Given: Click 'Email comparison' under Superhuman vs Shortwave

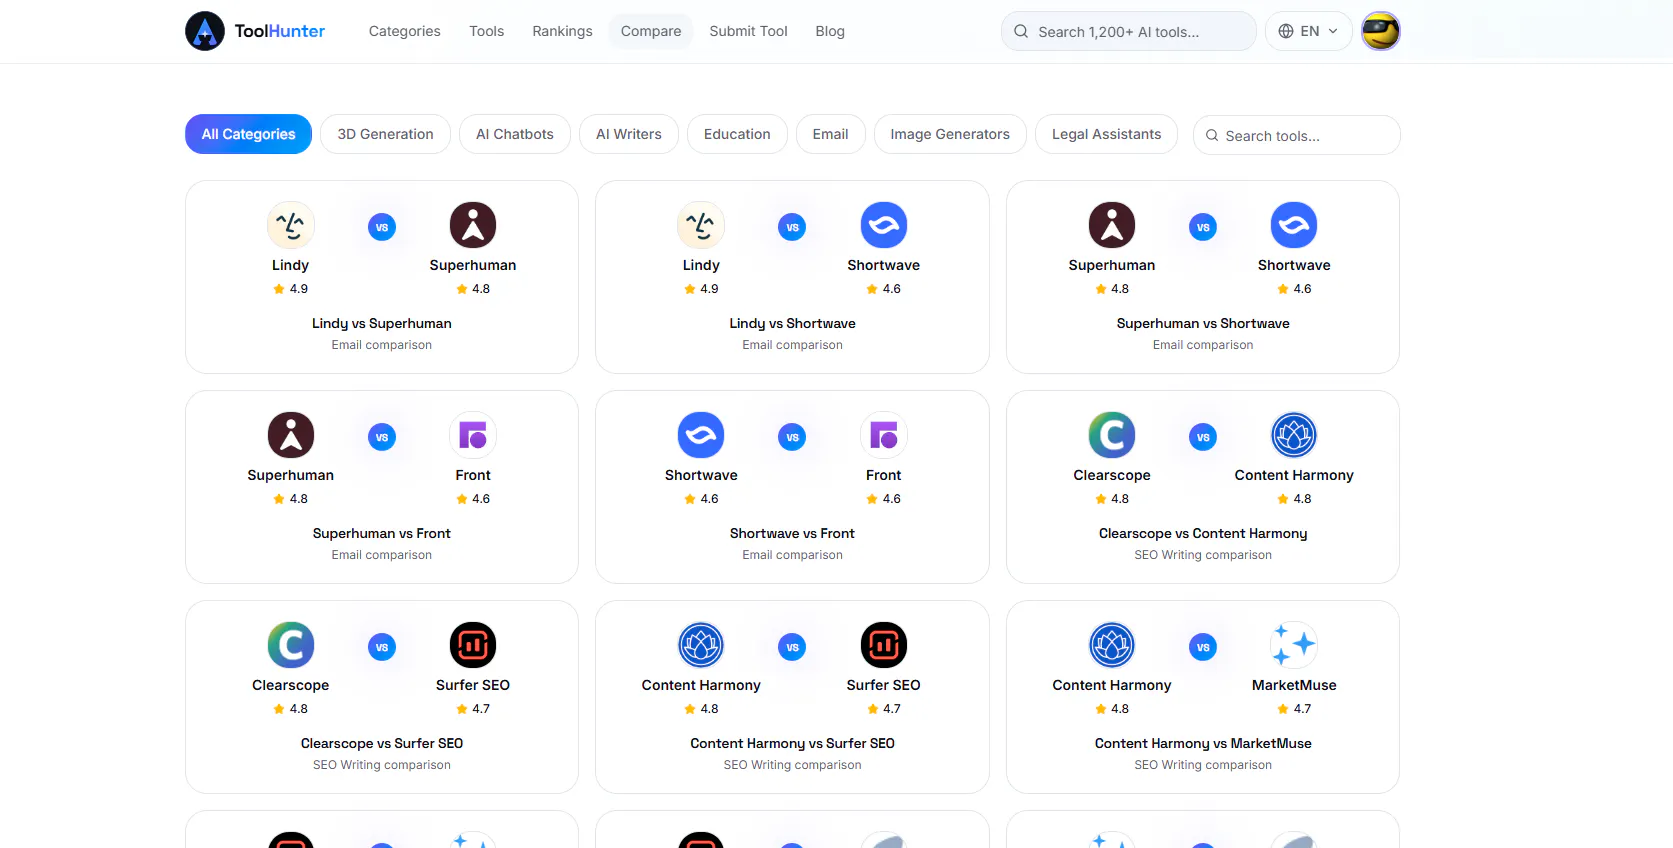Looking at the screenshot, I should (1203, 345).
